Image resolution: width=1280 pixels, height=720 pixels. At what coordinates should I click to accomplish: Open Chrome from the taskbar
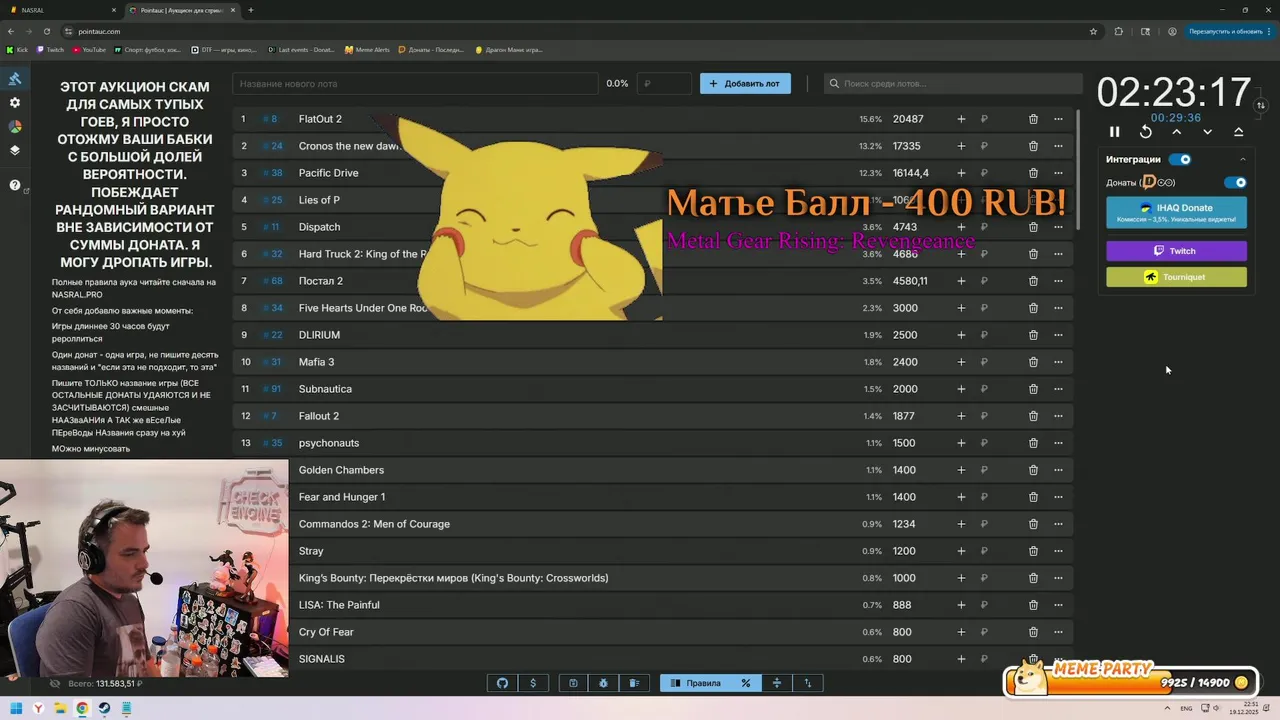pyautogui.click(x=82, y=709)
